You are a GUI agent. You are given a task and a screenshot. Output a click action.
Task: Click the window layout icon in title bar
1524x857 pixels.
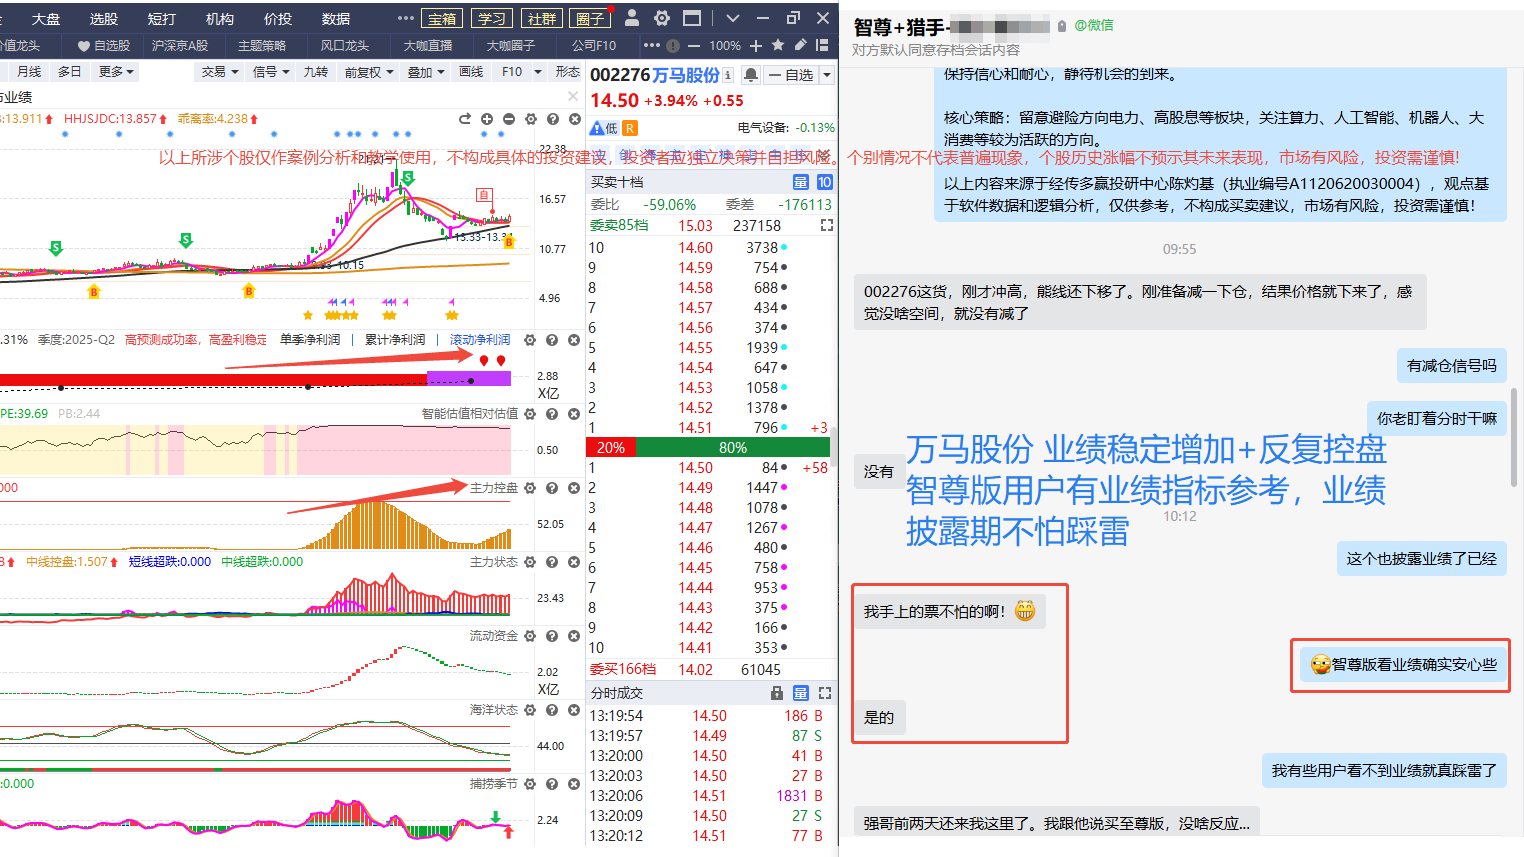(x=692, y=18)
